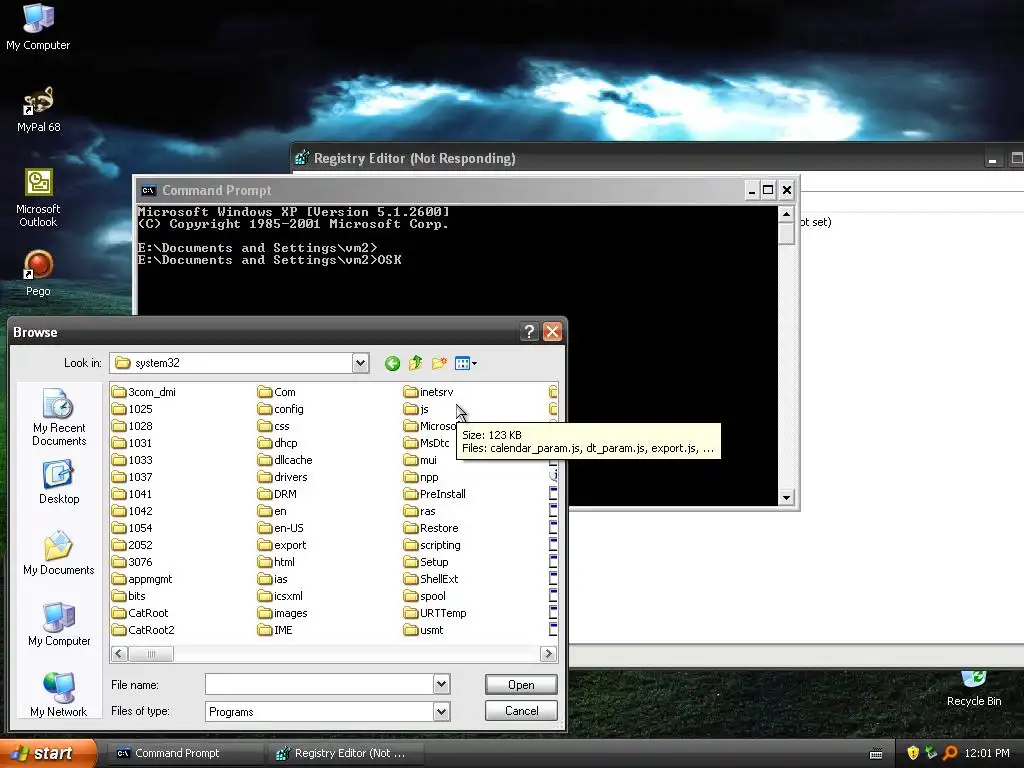Create new folder in Browse dialog

click(439, 363)
